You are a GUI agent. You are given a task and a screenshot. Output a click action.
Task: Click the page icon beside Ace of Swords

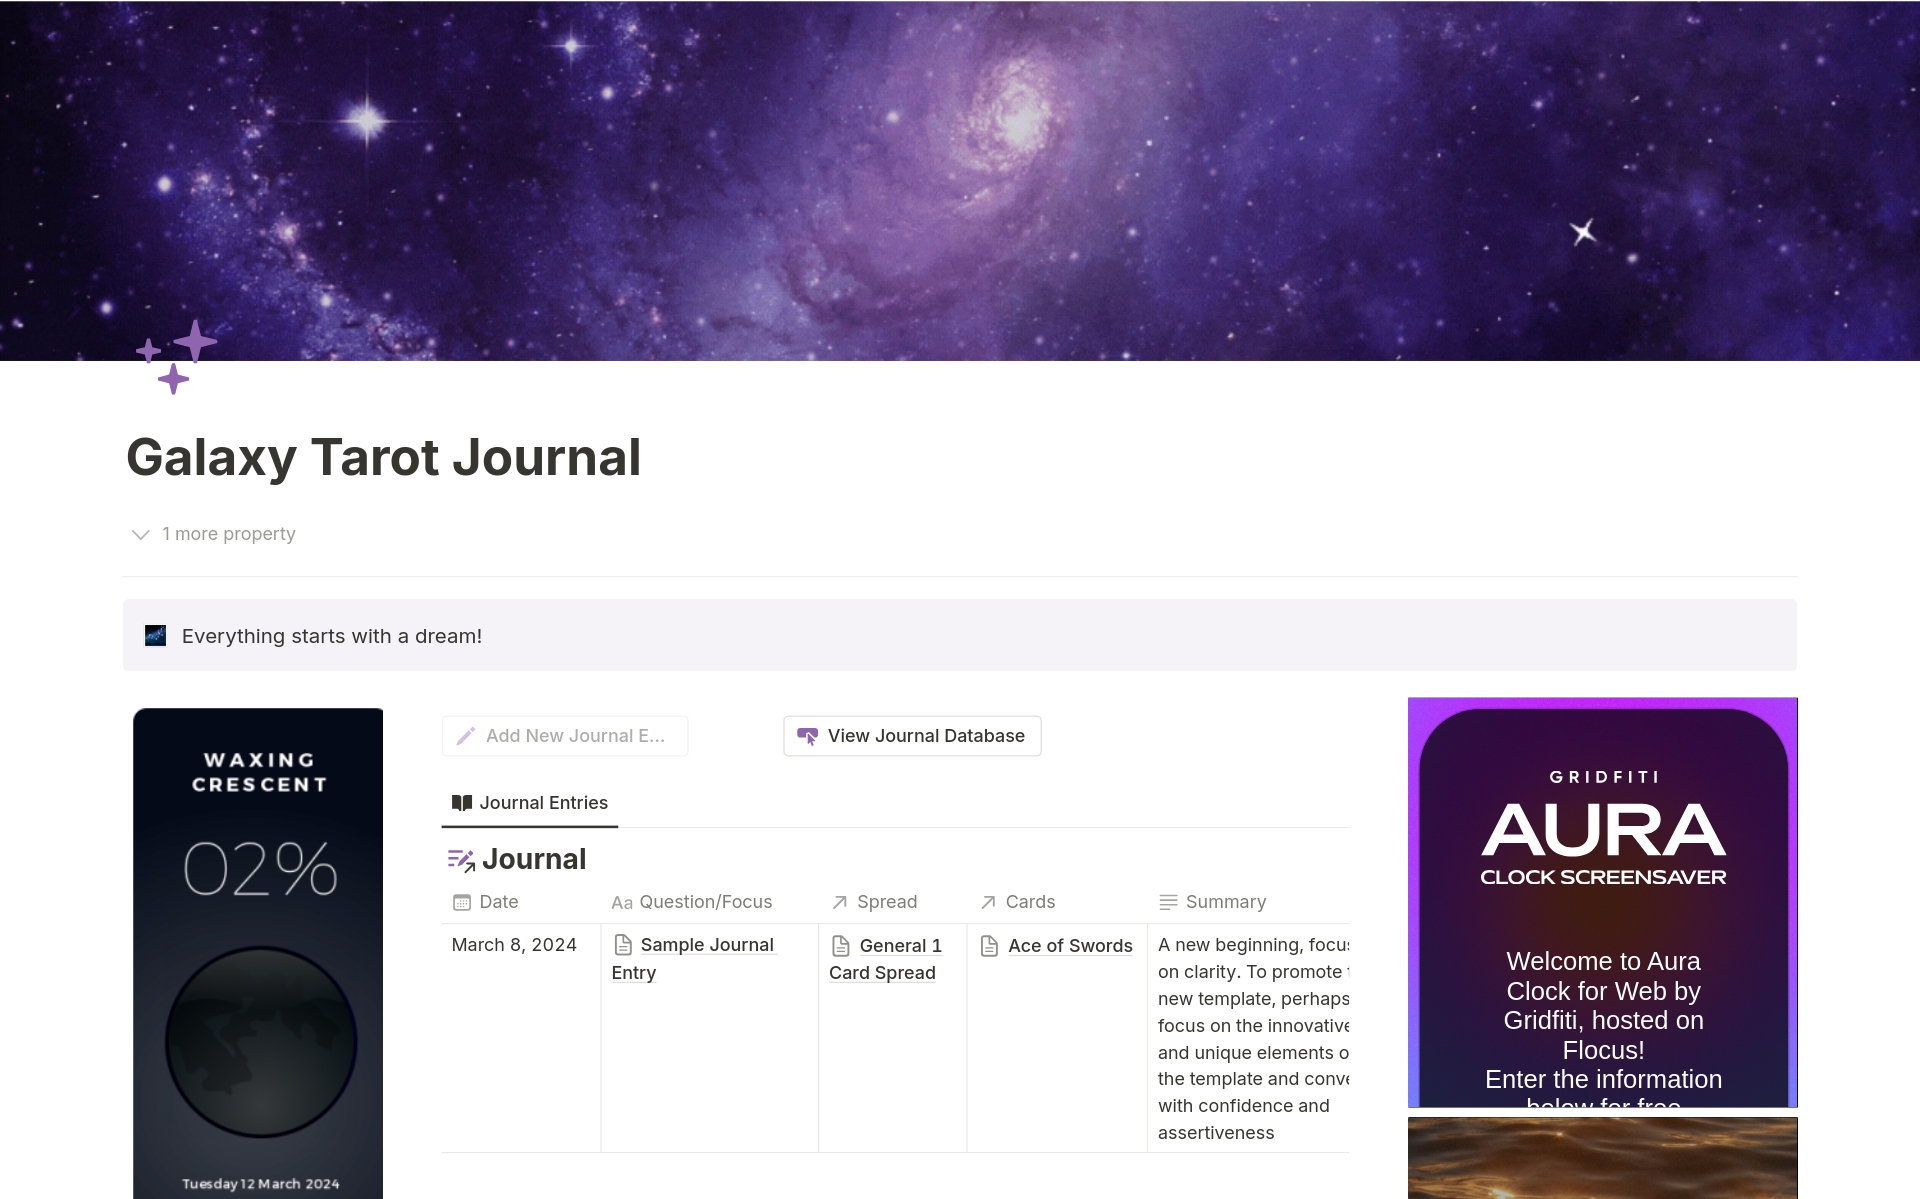[x=989, y=945]
